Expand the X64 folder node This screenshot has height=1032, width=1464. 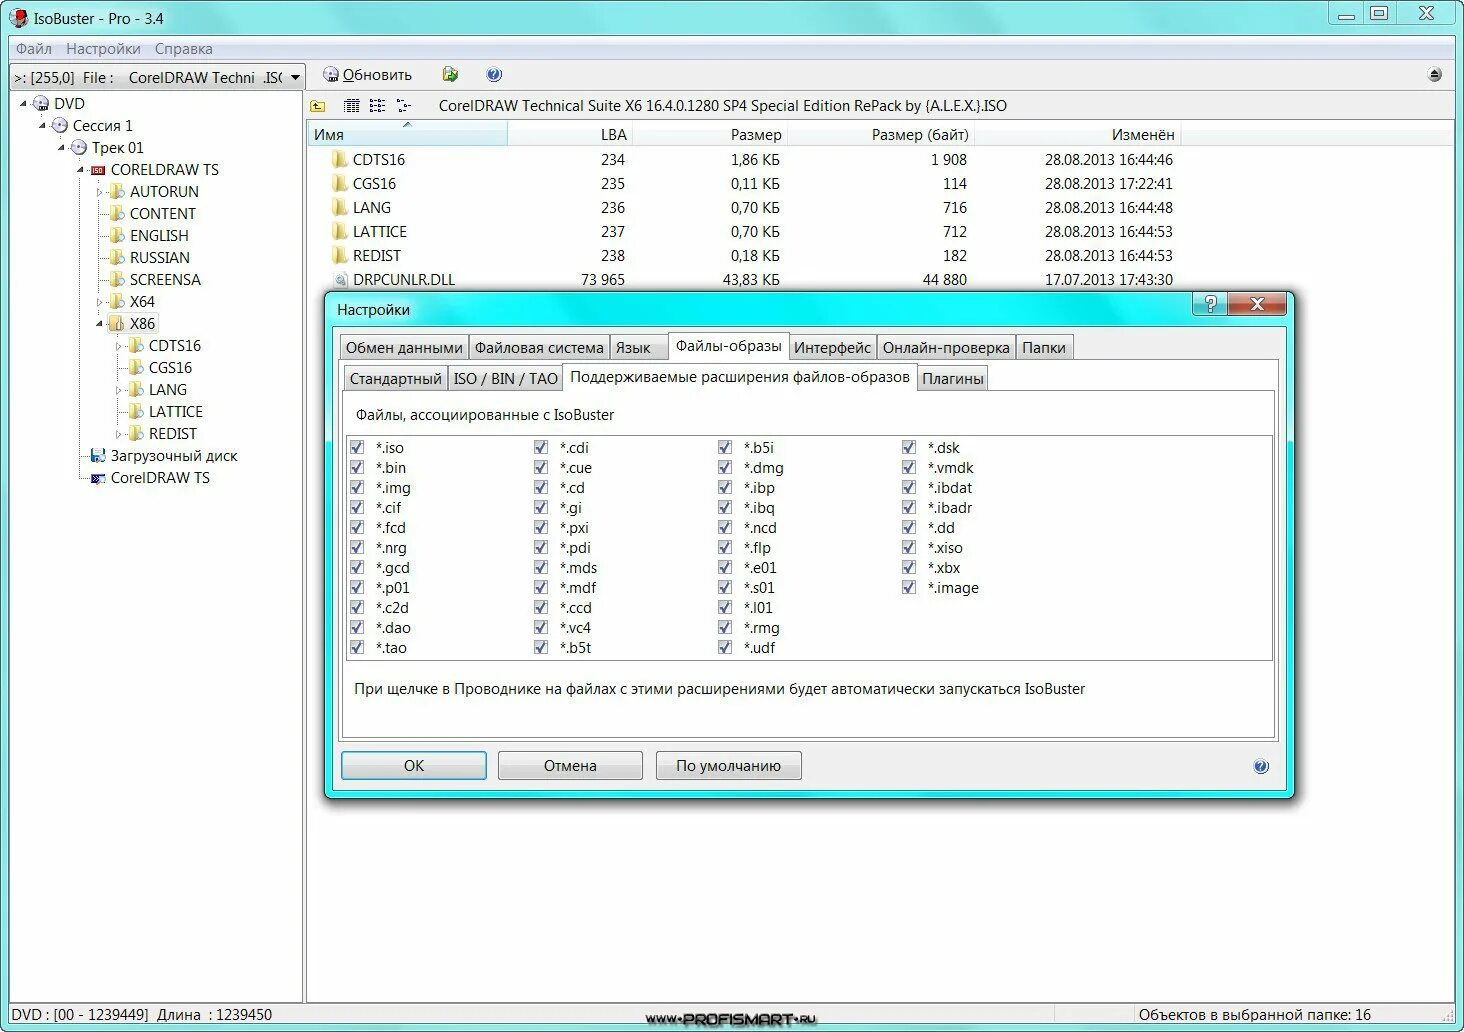99,302
